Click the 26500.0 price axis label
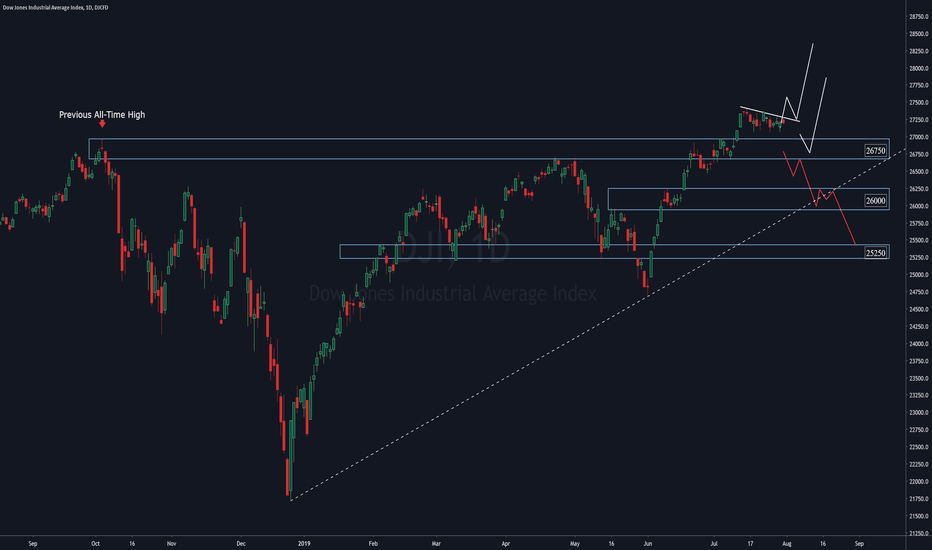The image size is (932, 550). coord(918,172)
